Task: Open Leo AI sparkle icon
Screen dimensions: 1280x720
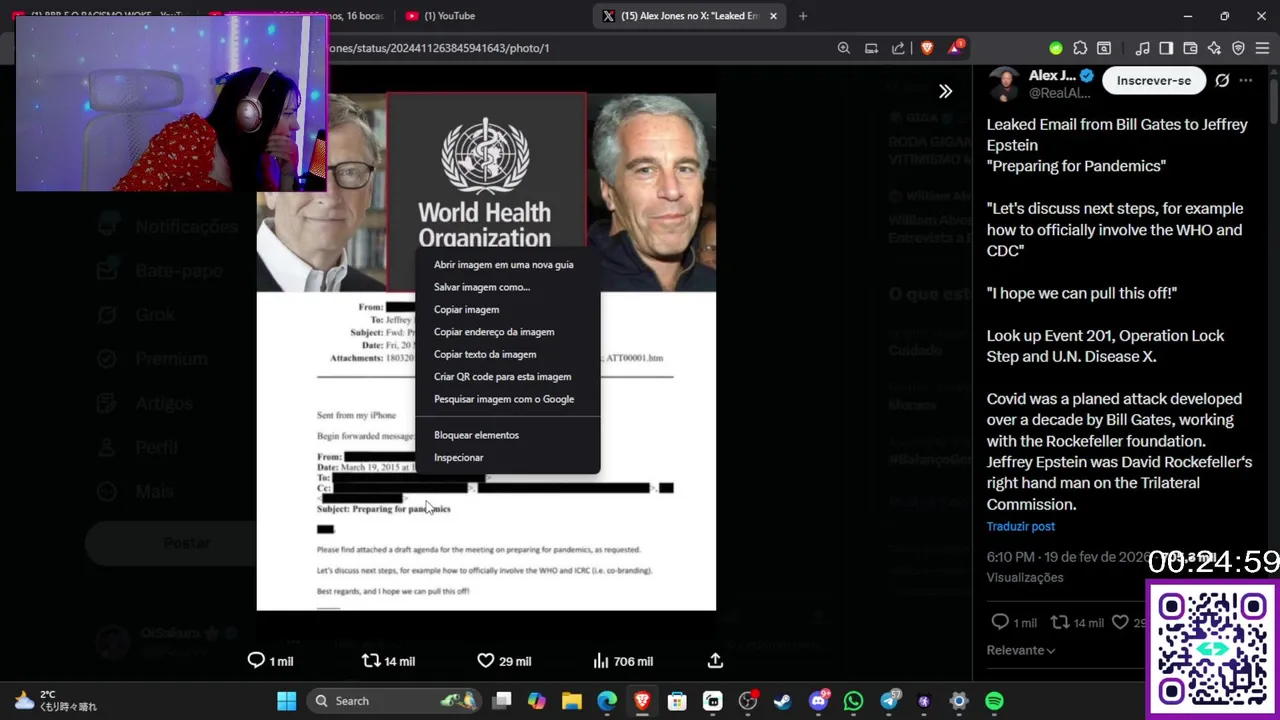Action: 1214,48
